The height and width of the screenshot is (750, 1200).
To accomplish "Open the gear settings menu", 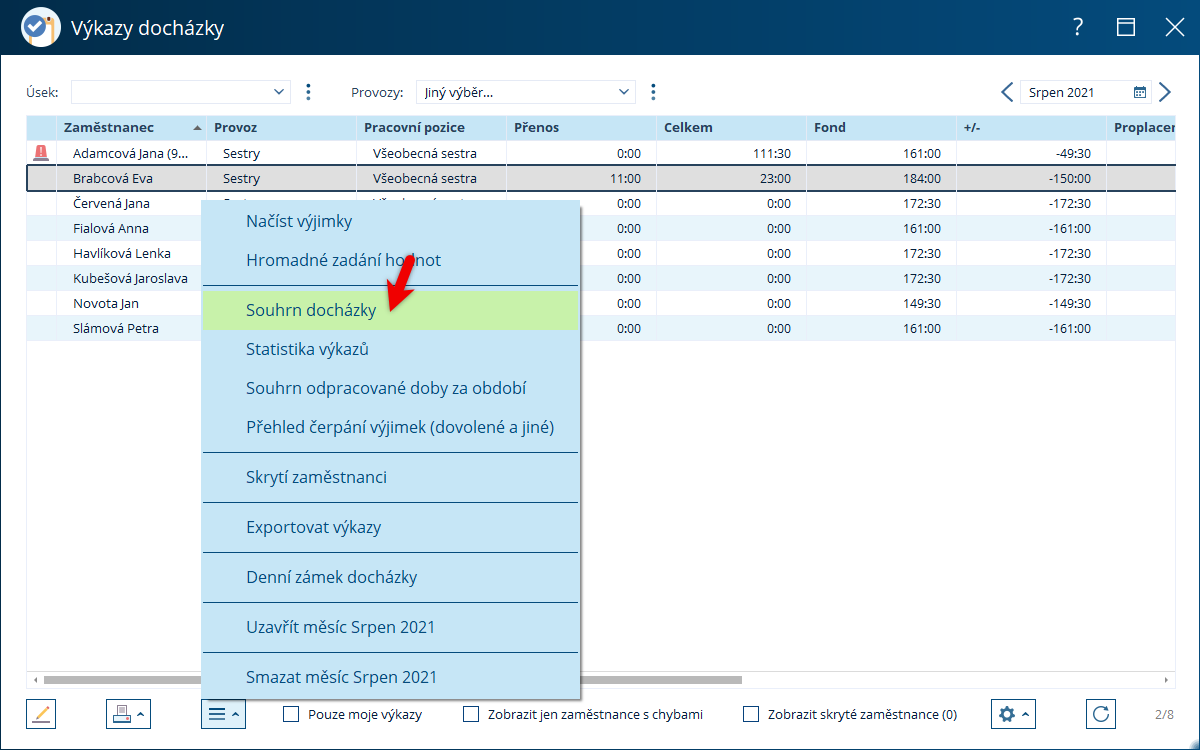I will (x=1013, y=714).
